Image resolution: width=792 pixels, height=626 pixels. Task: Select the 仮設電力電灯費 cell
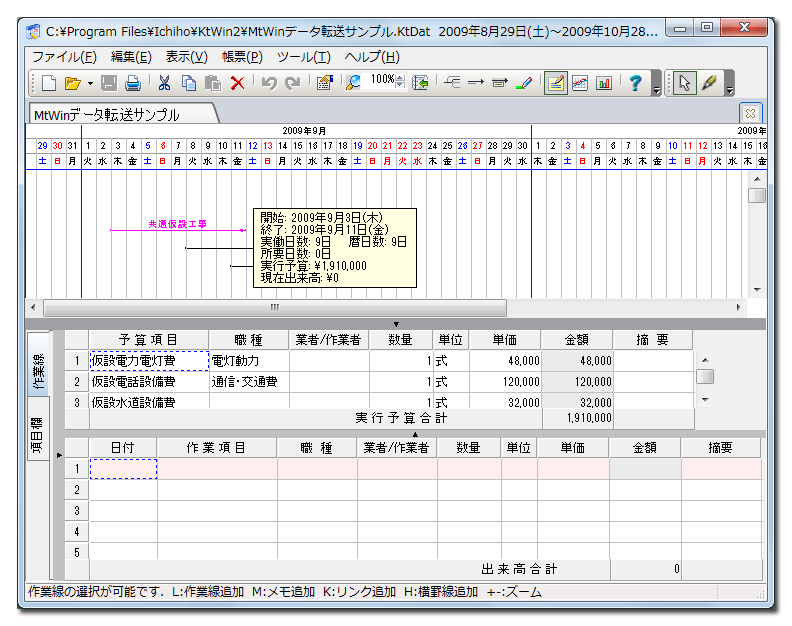coord(149,361)
